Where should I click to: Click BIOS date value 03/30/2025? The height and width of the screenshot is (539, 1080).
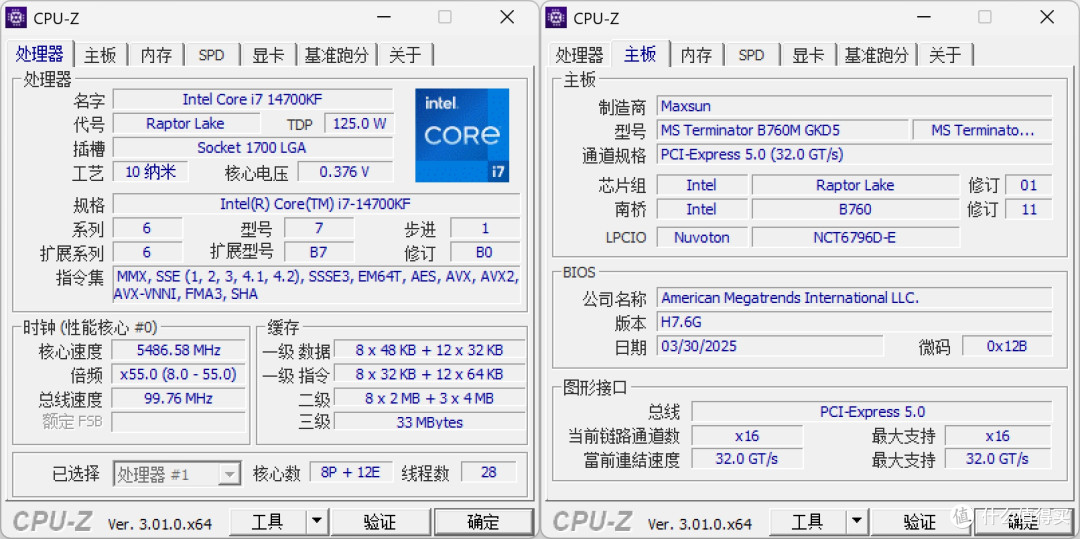point(769,346)
